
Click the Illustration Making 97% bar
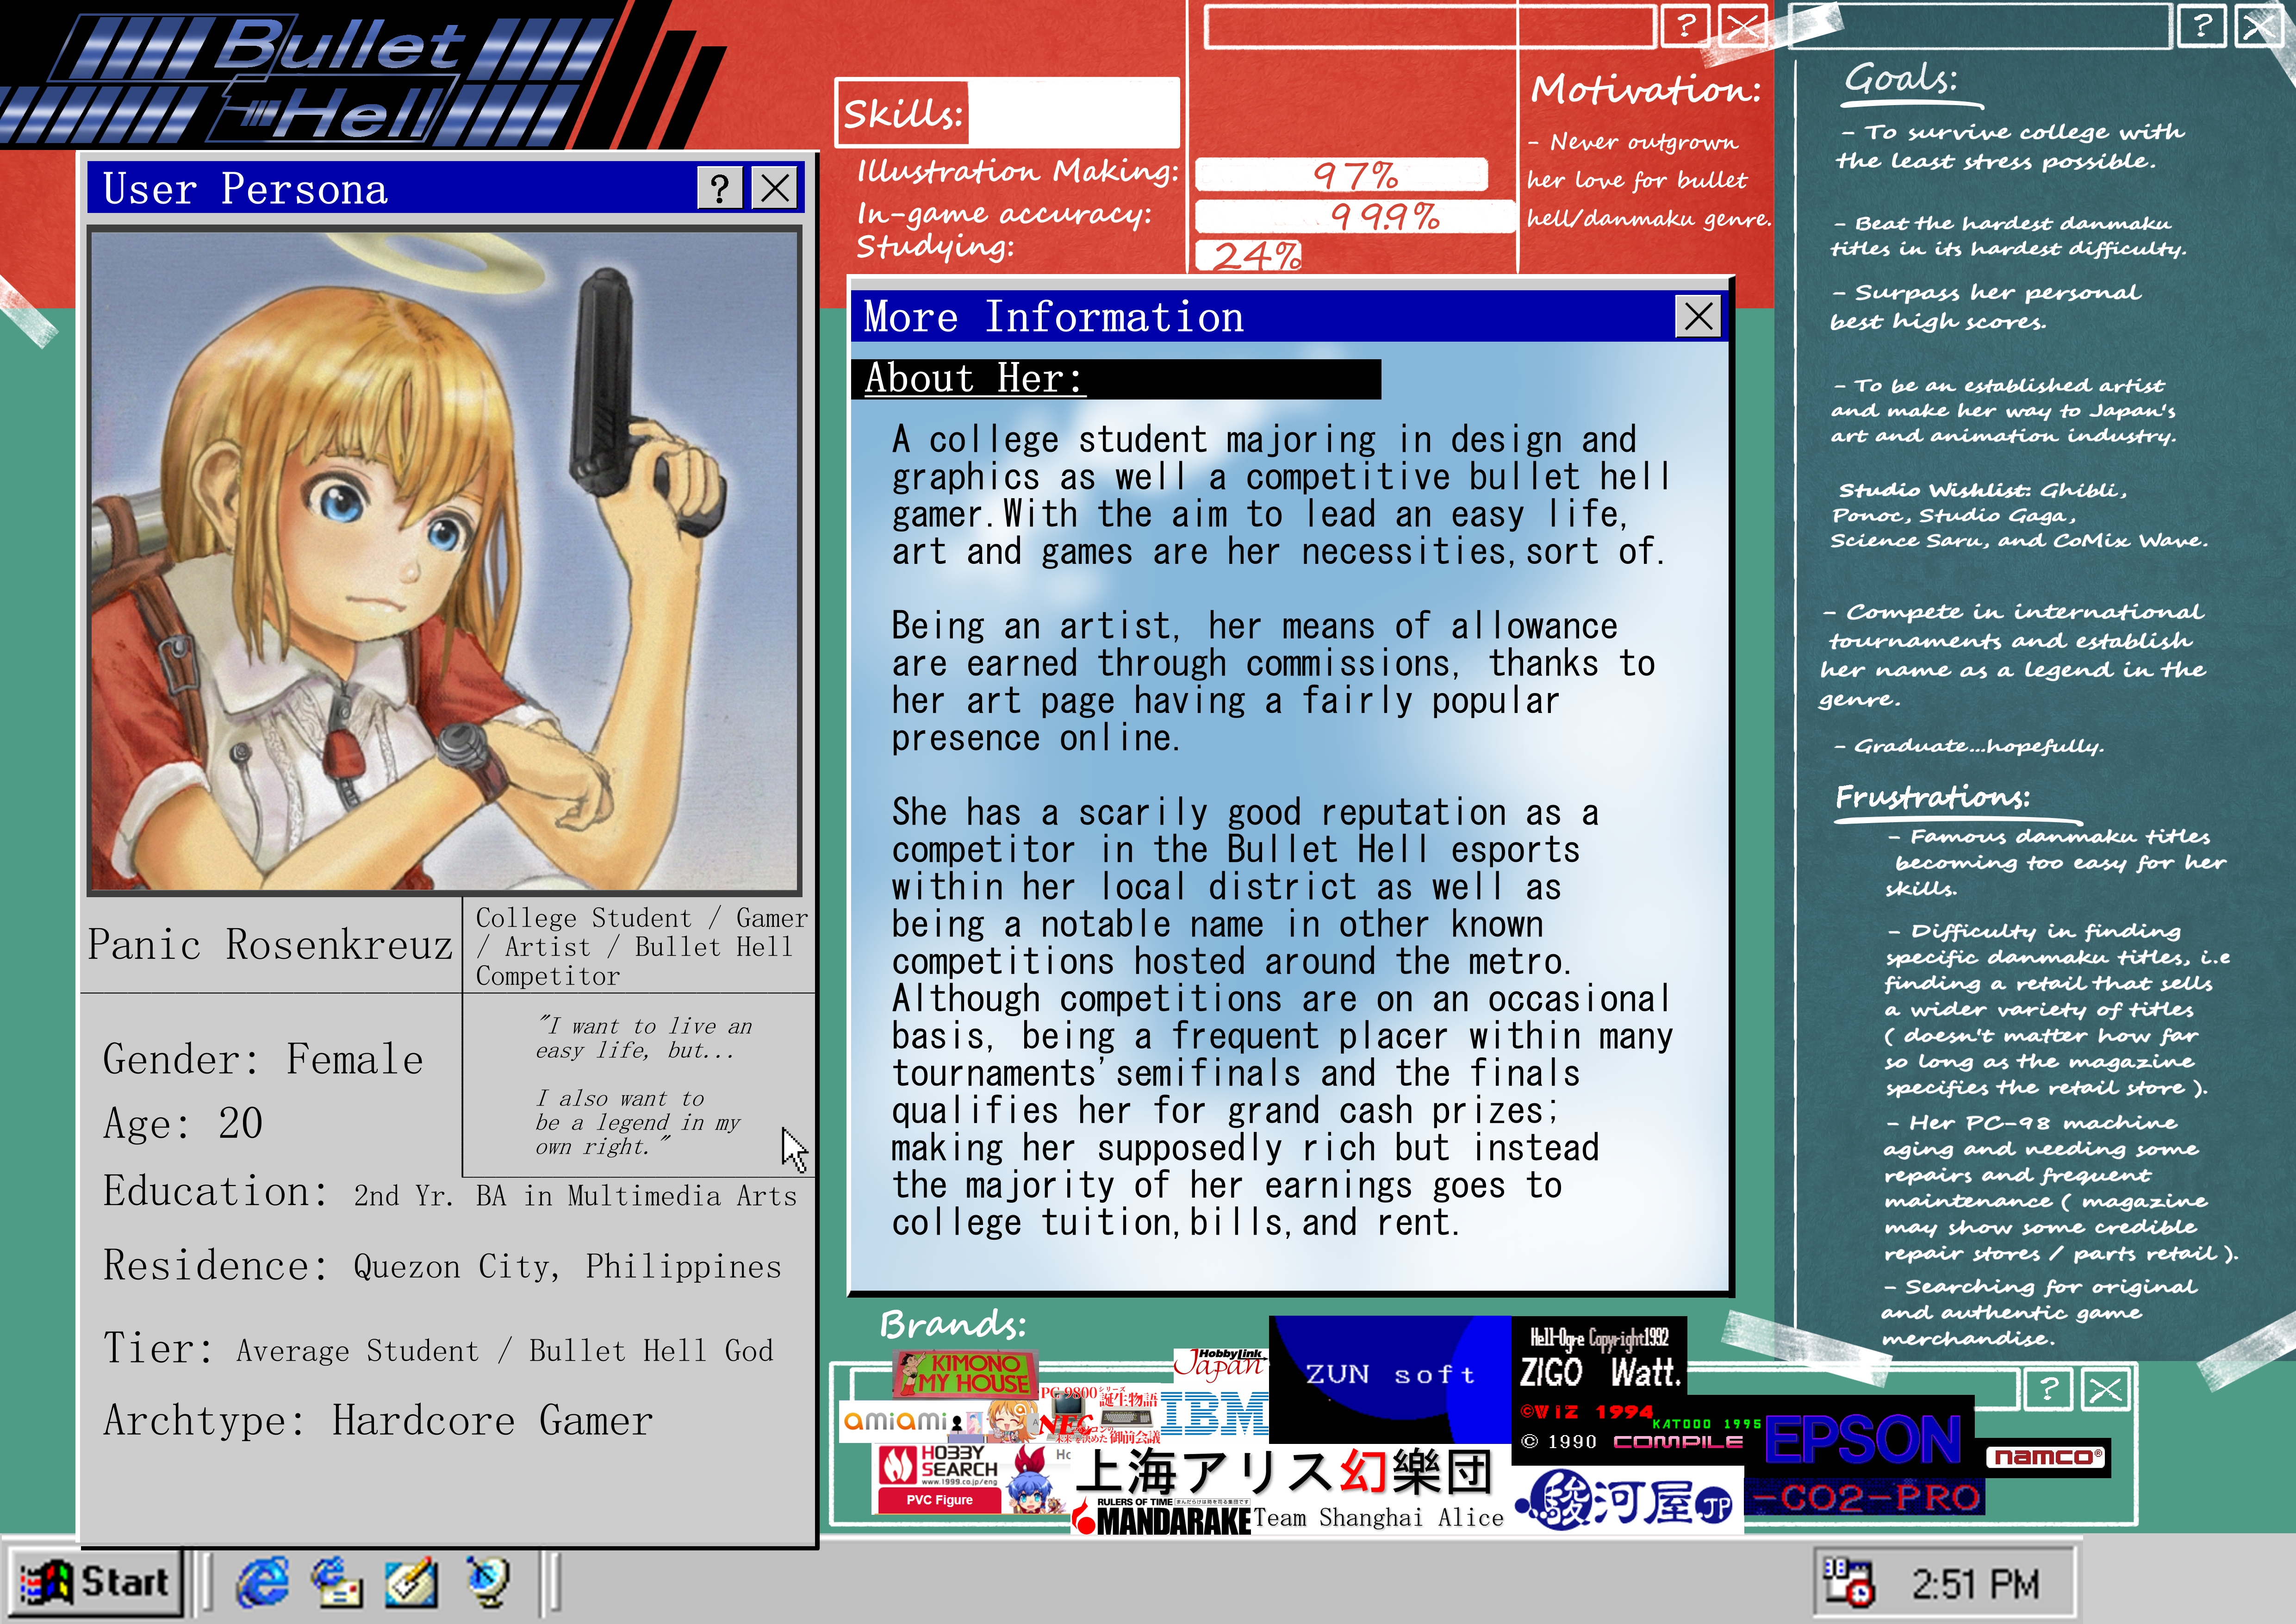[x=1342, y=175]
